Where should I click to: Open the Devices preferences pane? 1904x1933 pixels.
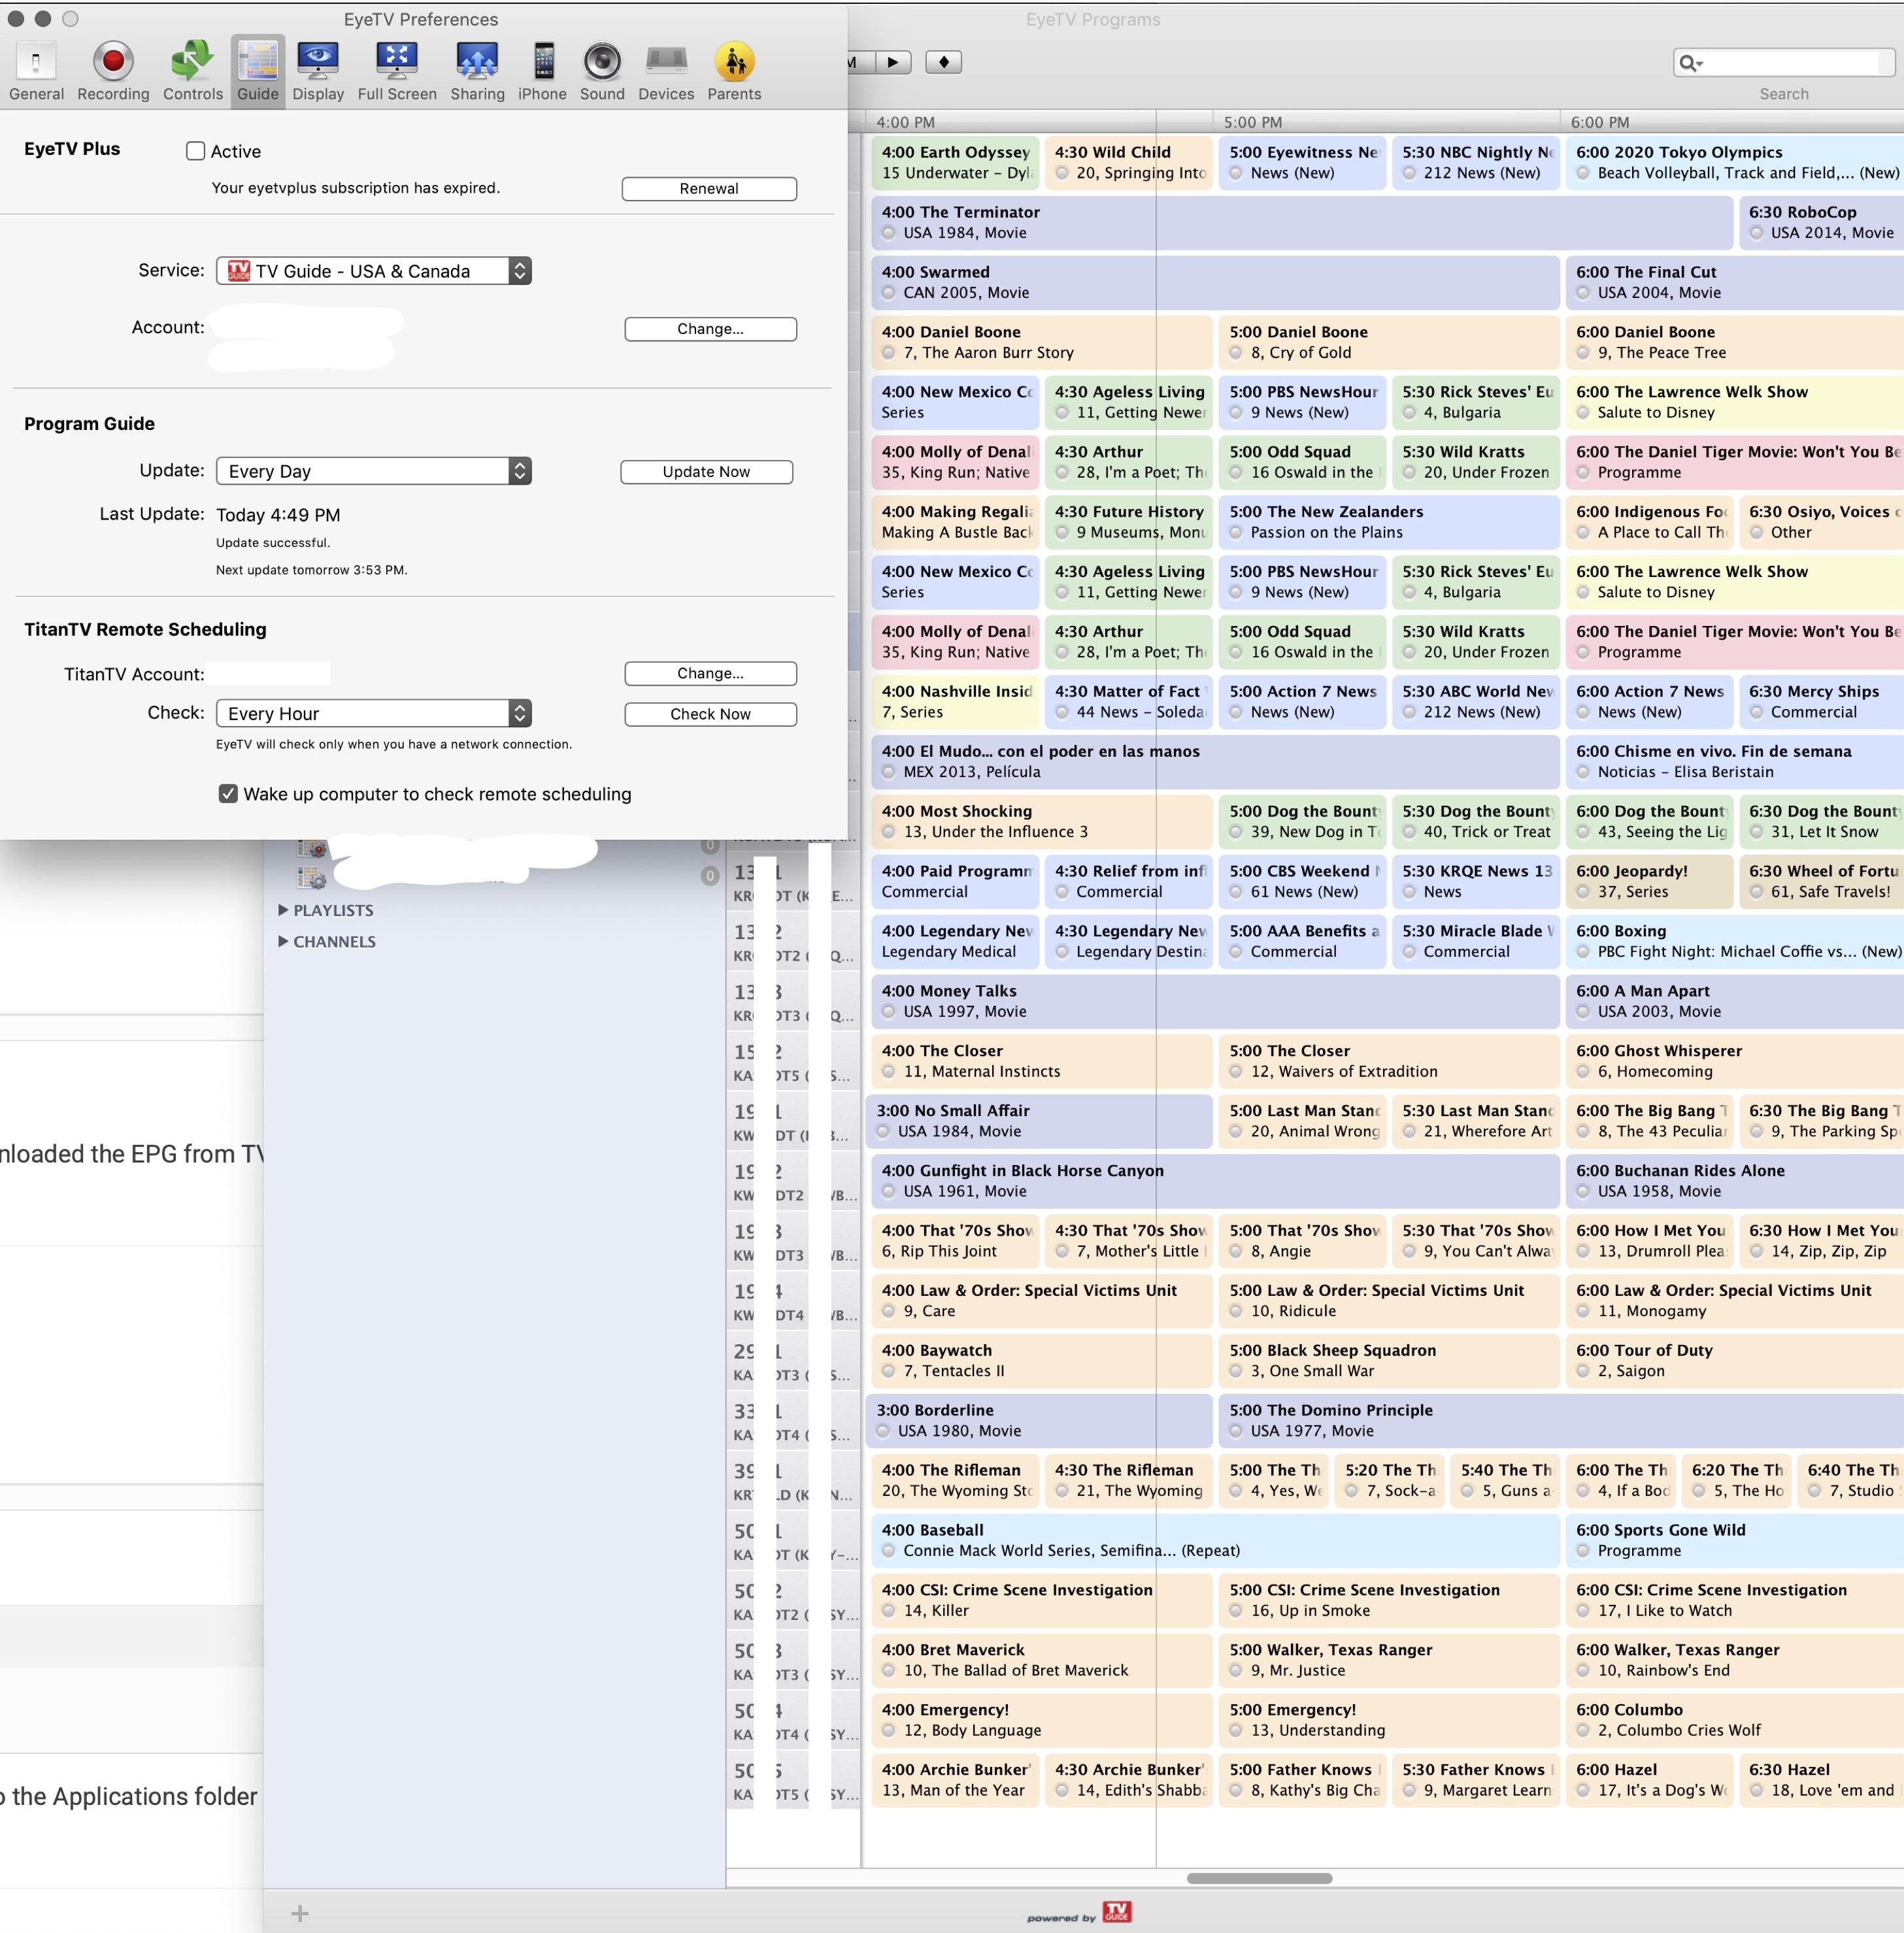click(666, 71)
